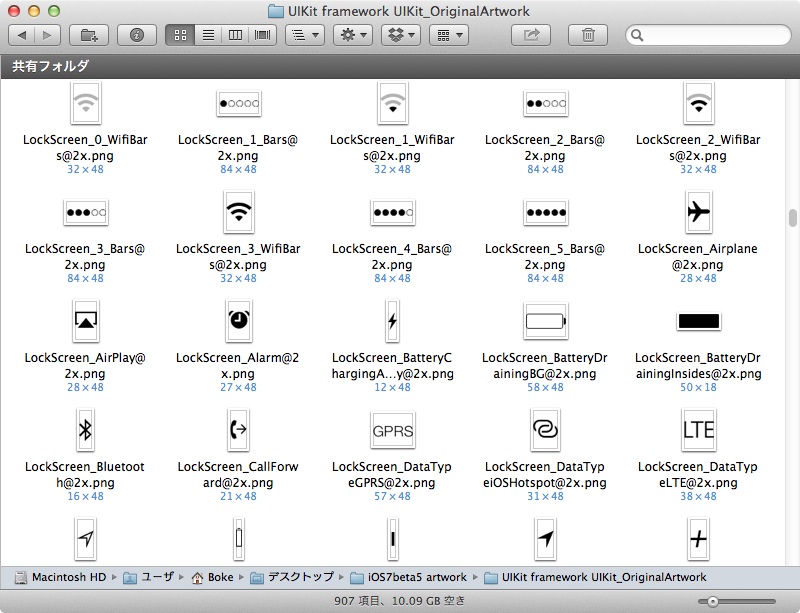
Task: Select the LockScreen_CallForward icon
Action: [239, 430]
